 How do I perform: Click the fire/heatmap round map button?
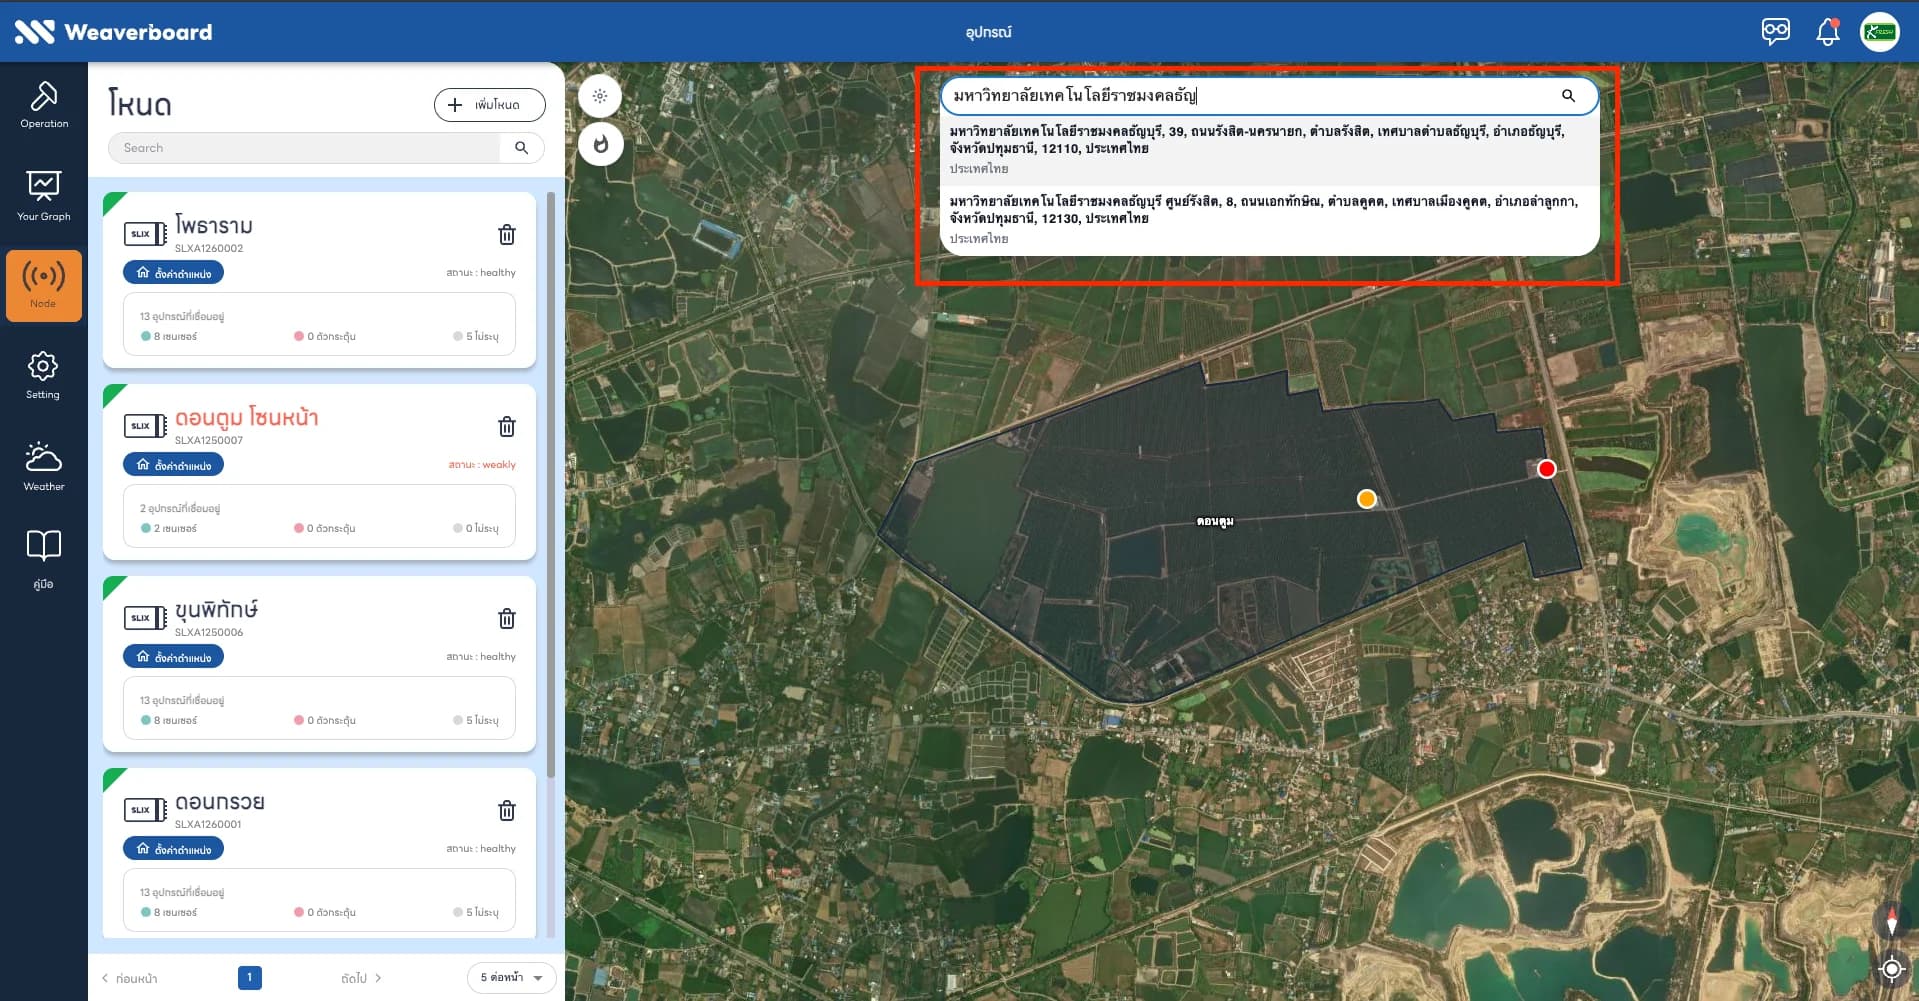click(x=600, y=144)
